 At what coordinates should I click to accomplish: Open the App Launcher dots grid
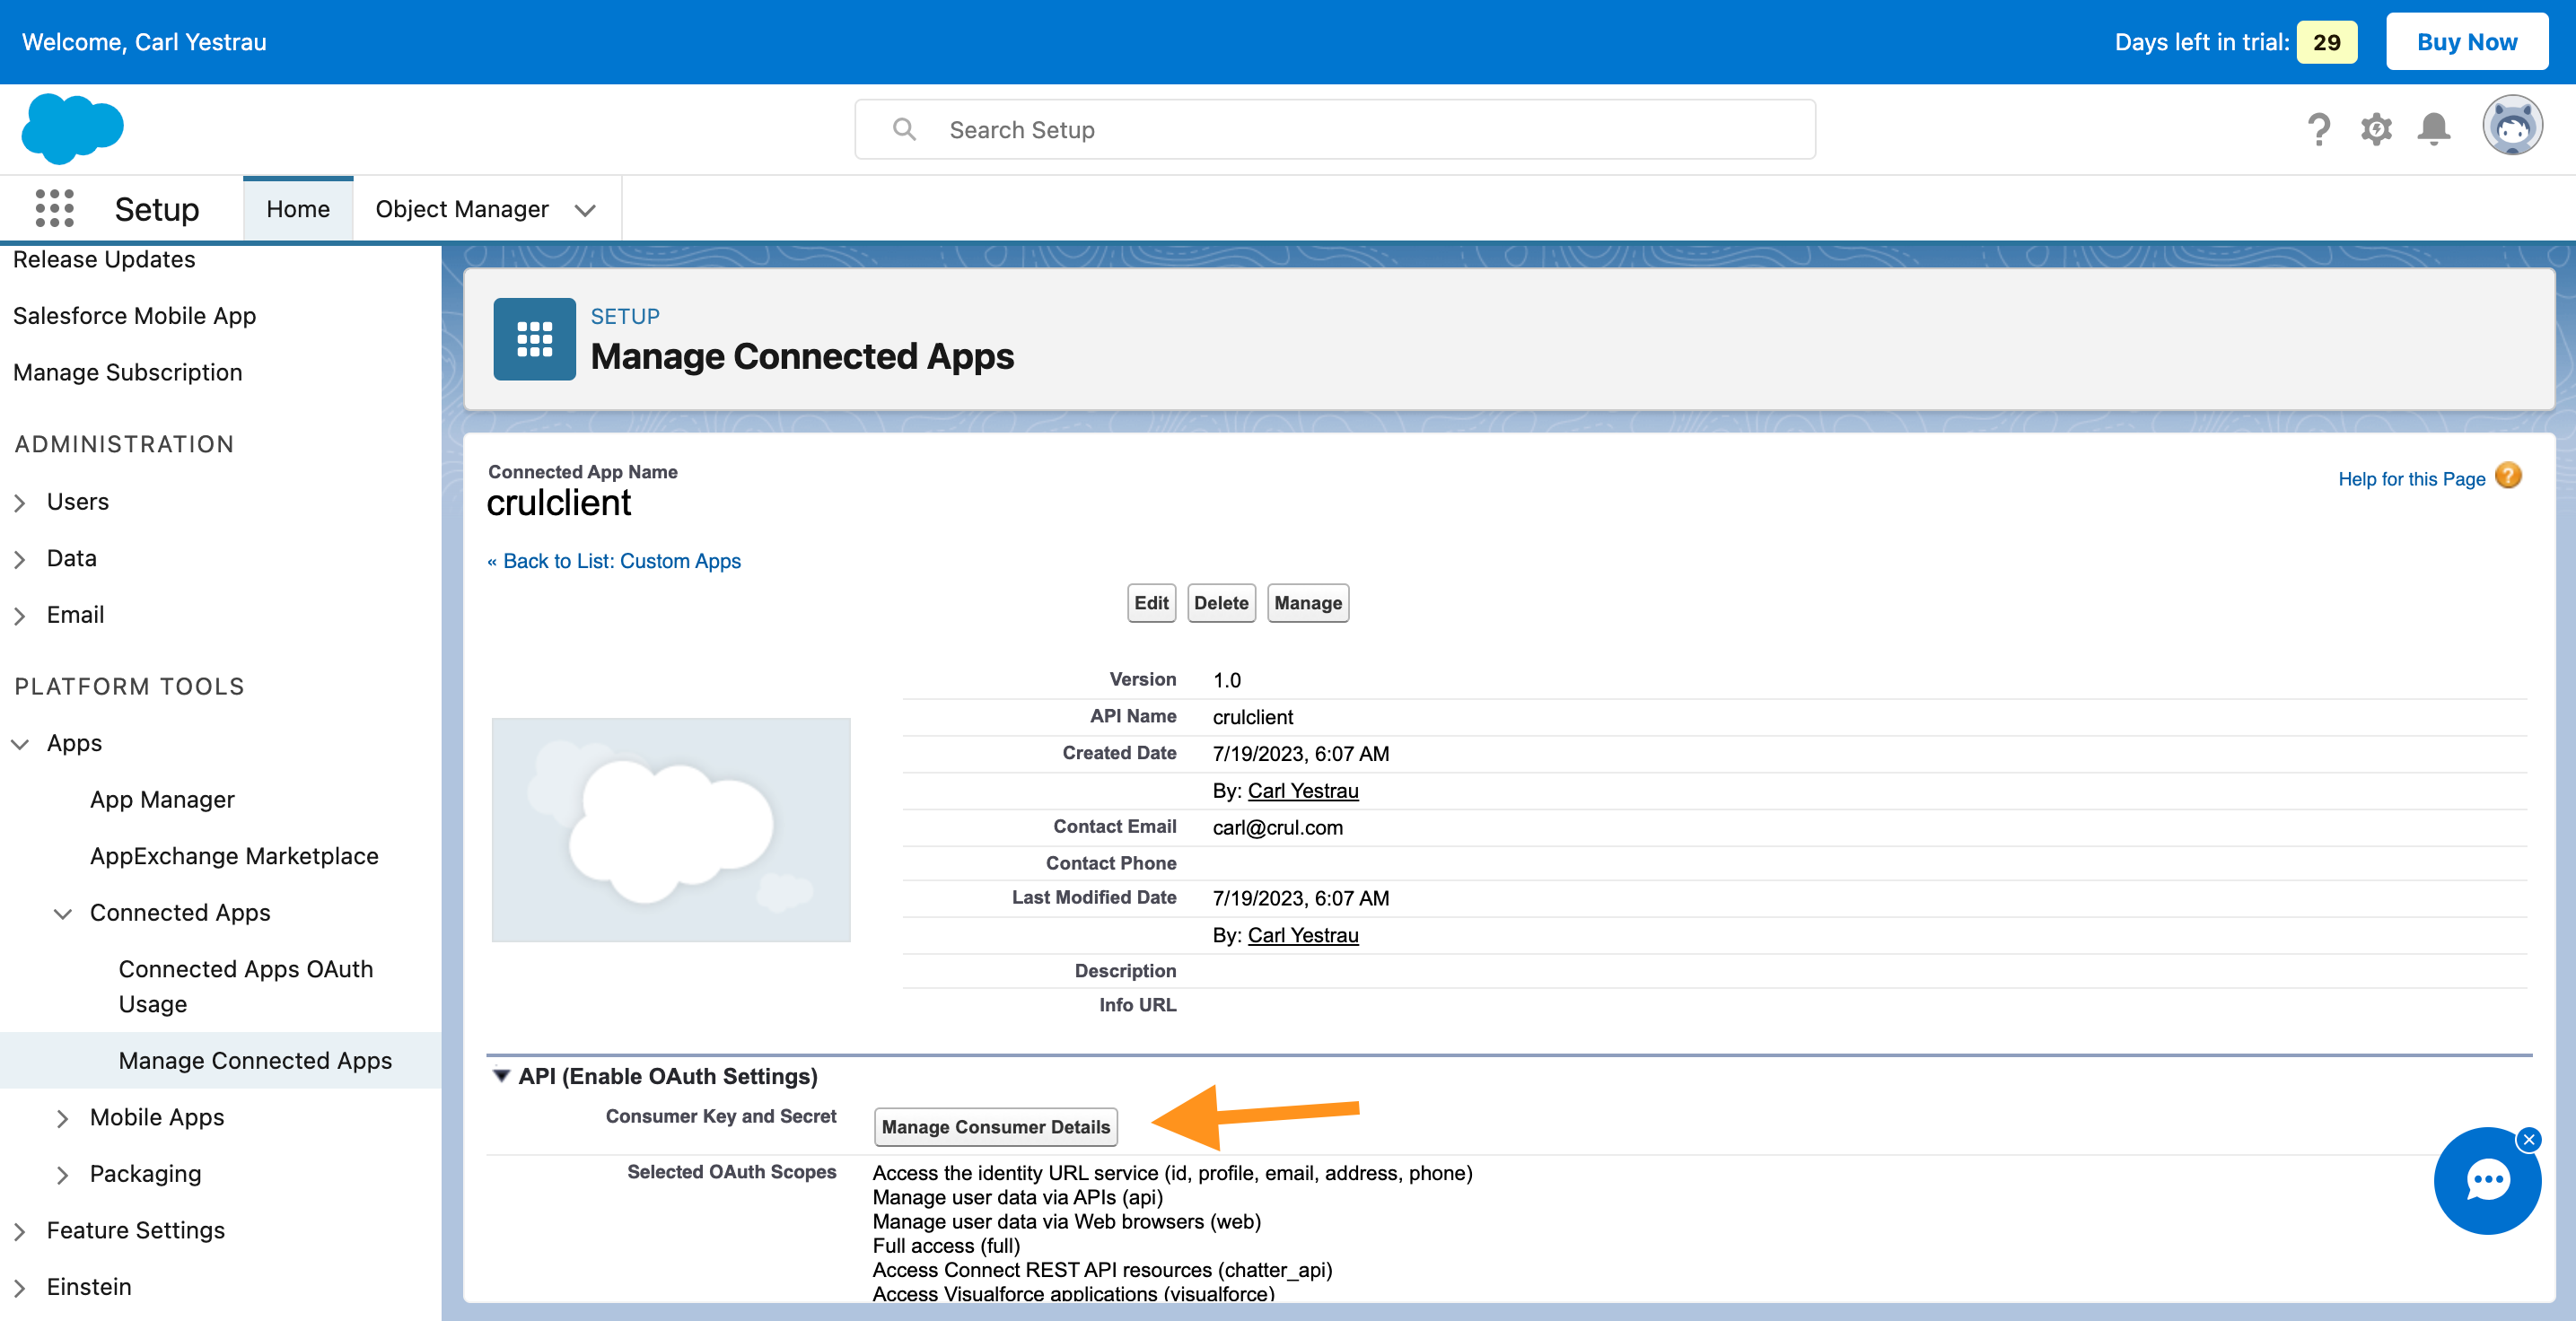[54, 208]
